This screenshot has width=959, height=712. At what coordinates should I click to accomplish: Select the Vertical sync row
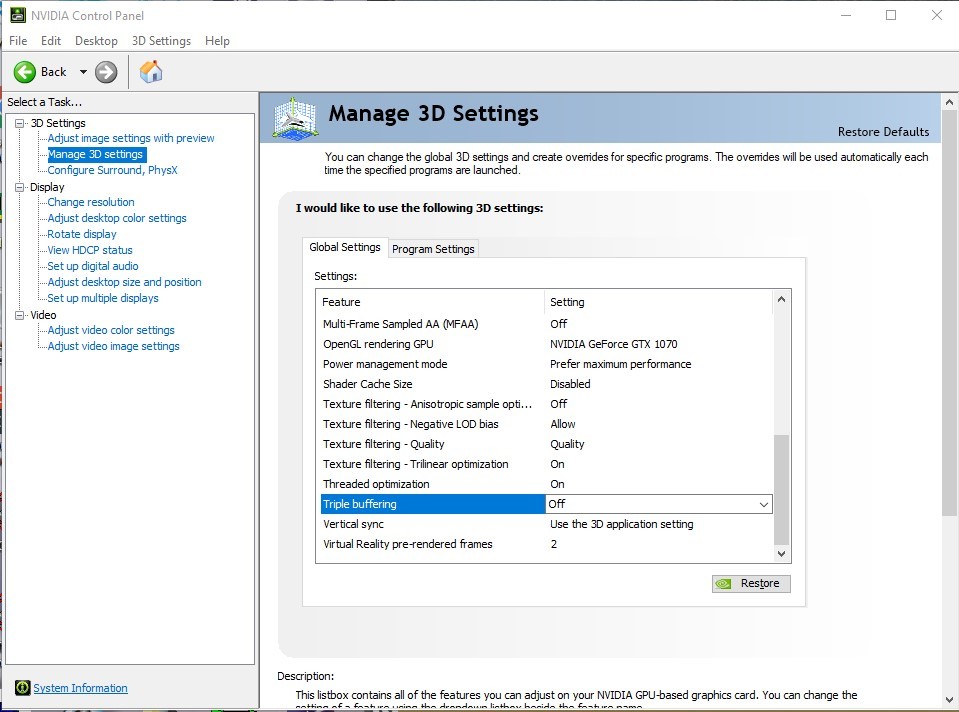(x=546, y=524)
